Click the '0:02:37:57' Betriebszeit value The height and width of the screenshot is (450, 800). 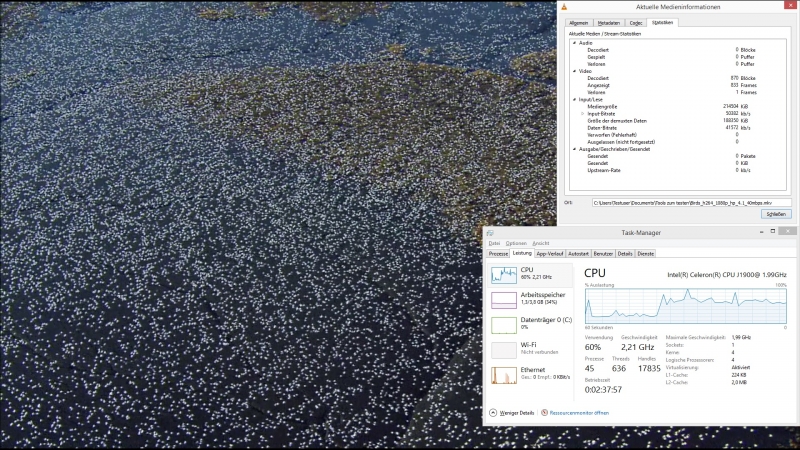pyautogui.click(x=603, y=389)
